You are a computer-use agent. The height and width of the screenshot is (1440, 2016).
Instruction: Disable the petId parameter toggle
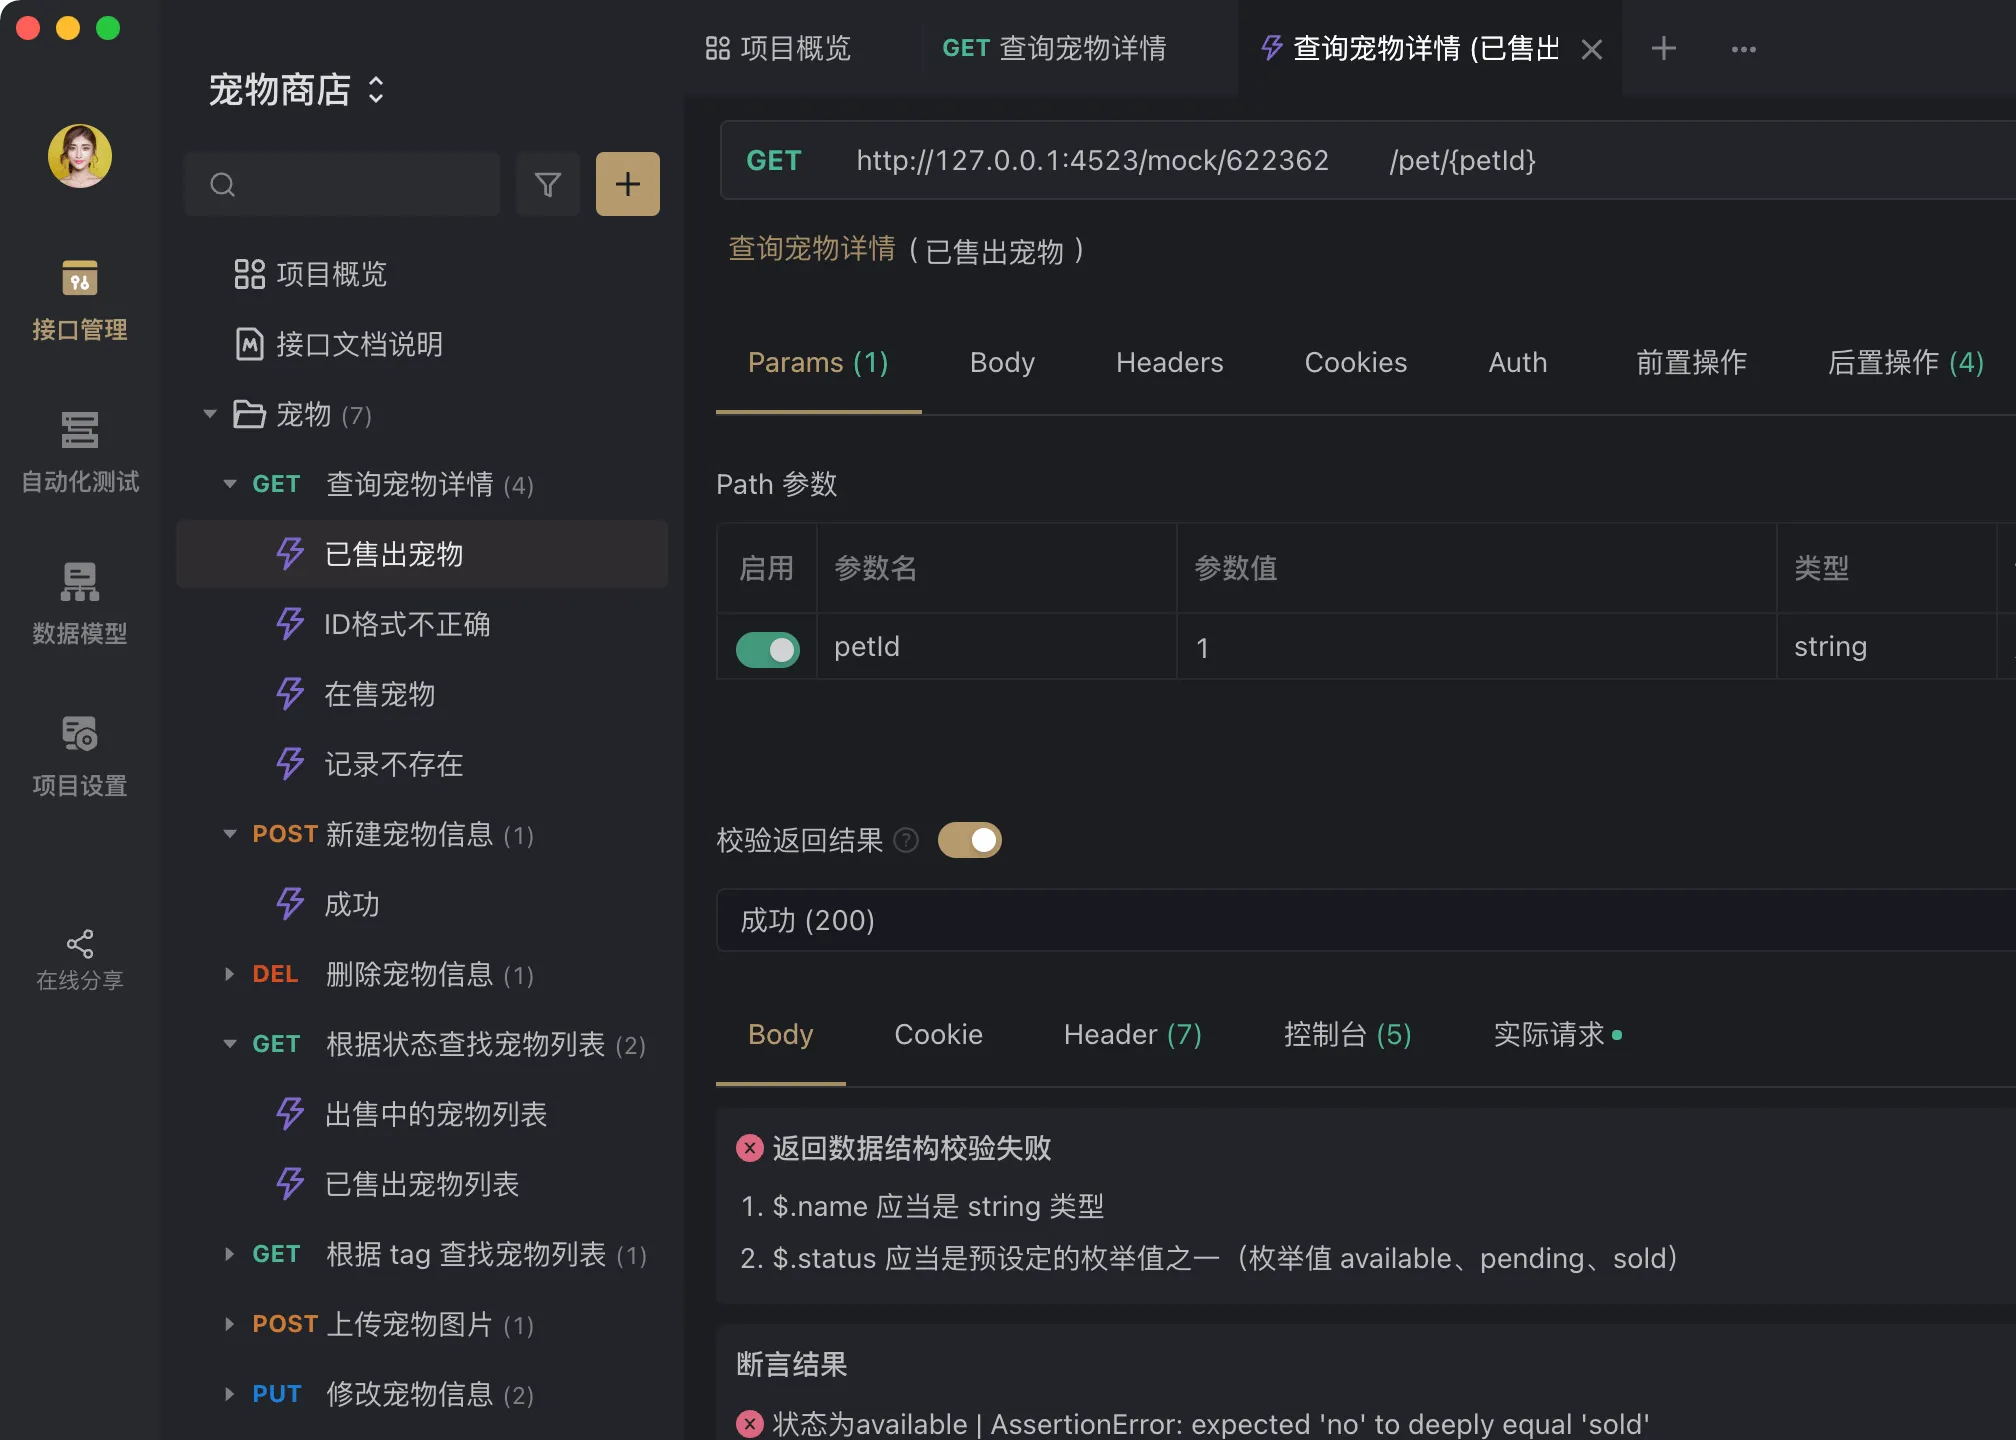point(766,648)
